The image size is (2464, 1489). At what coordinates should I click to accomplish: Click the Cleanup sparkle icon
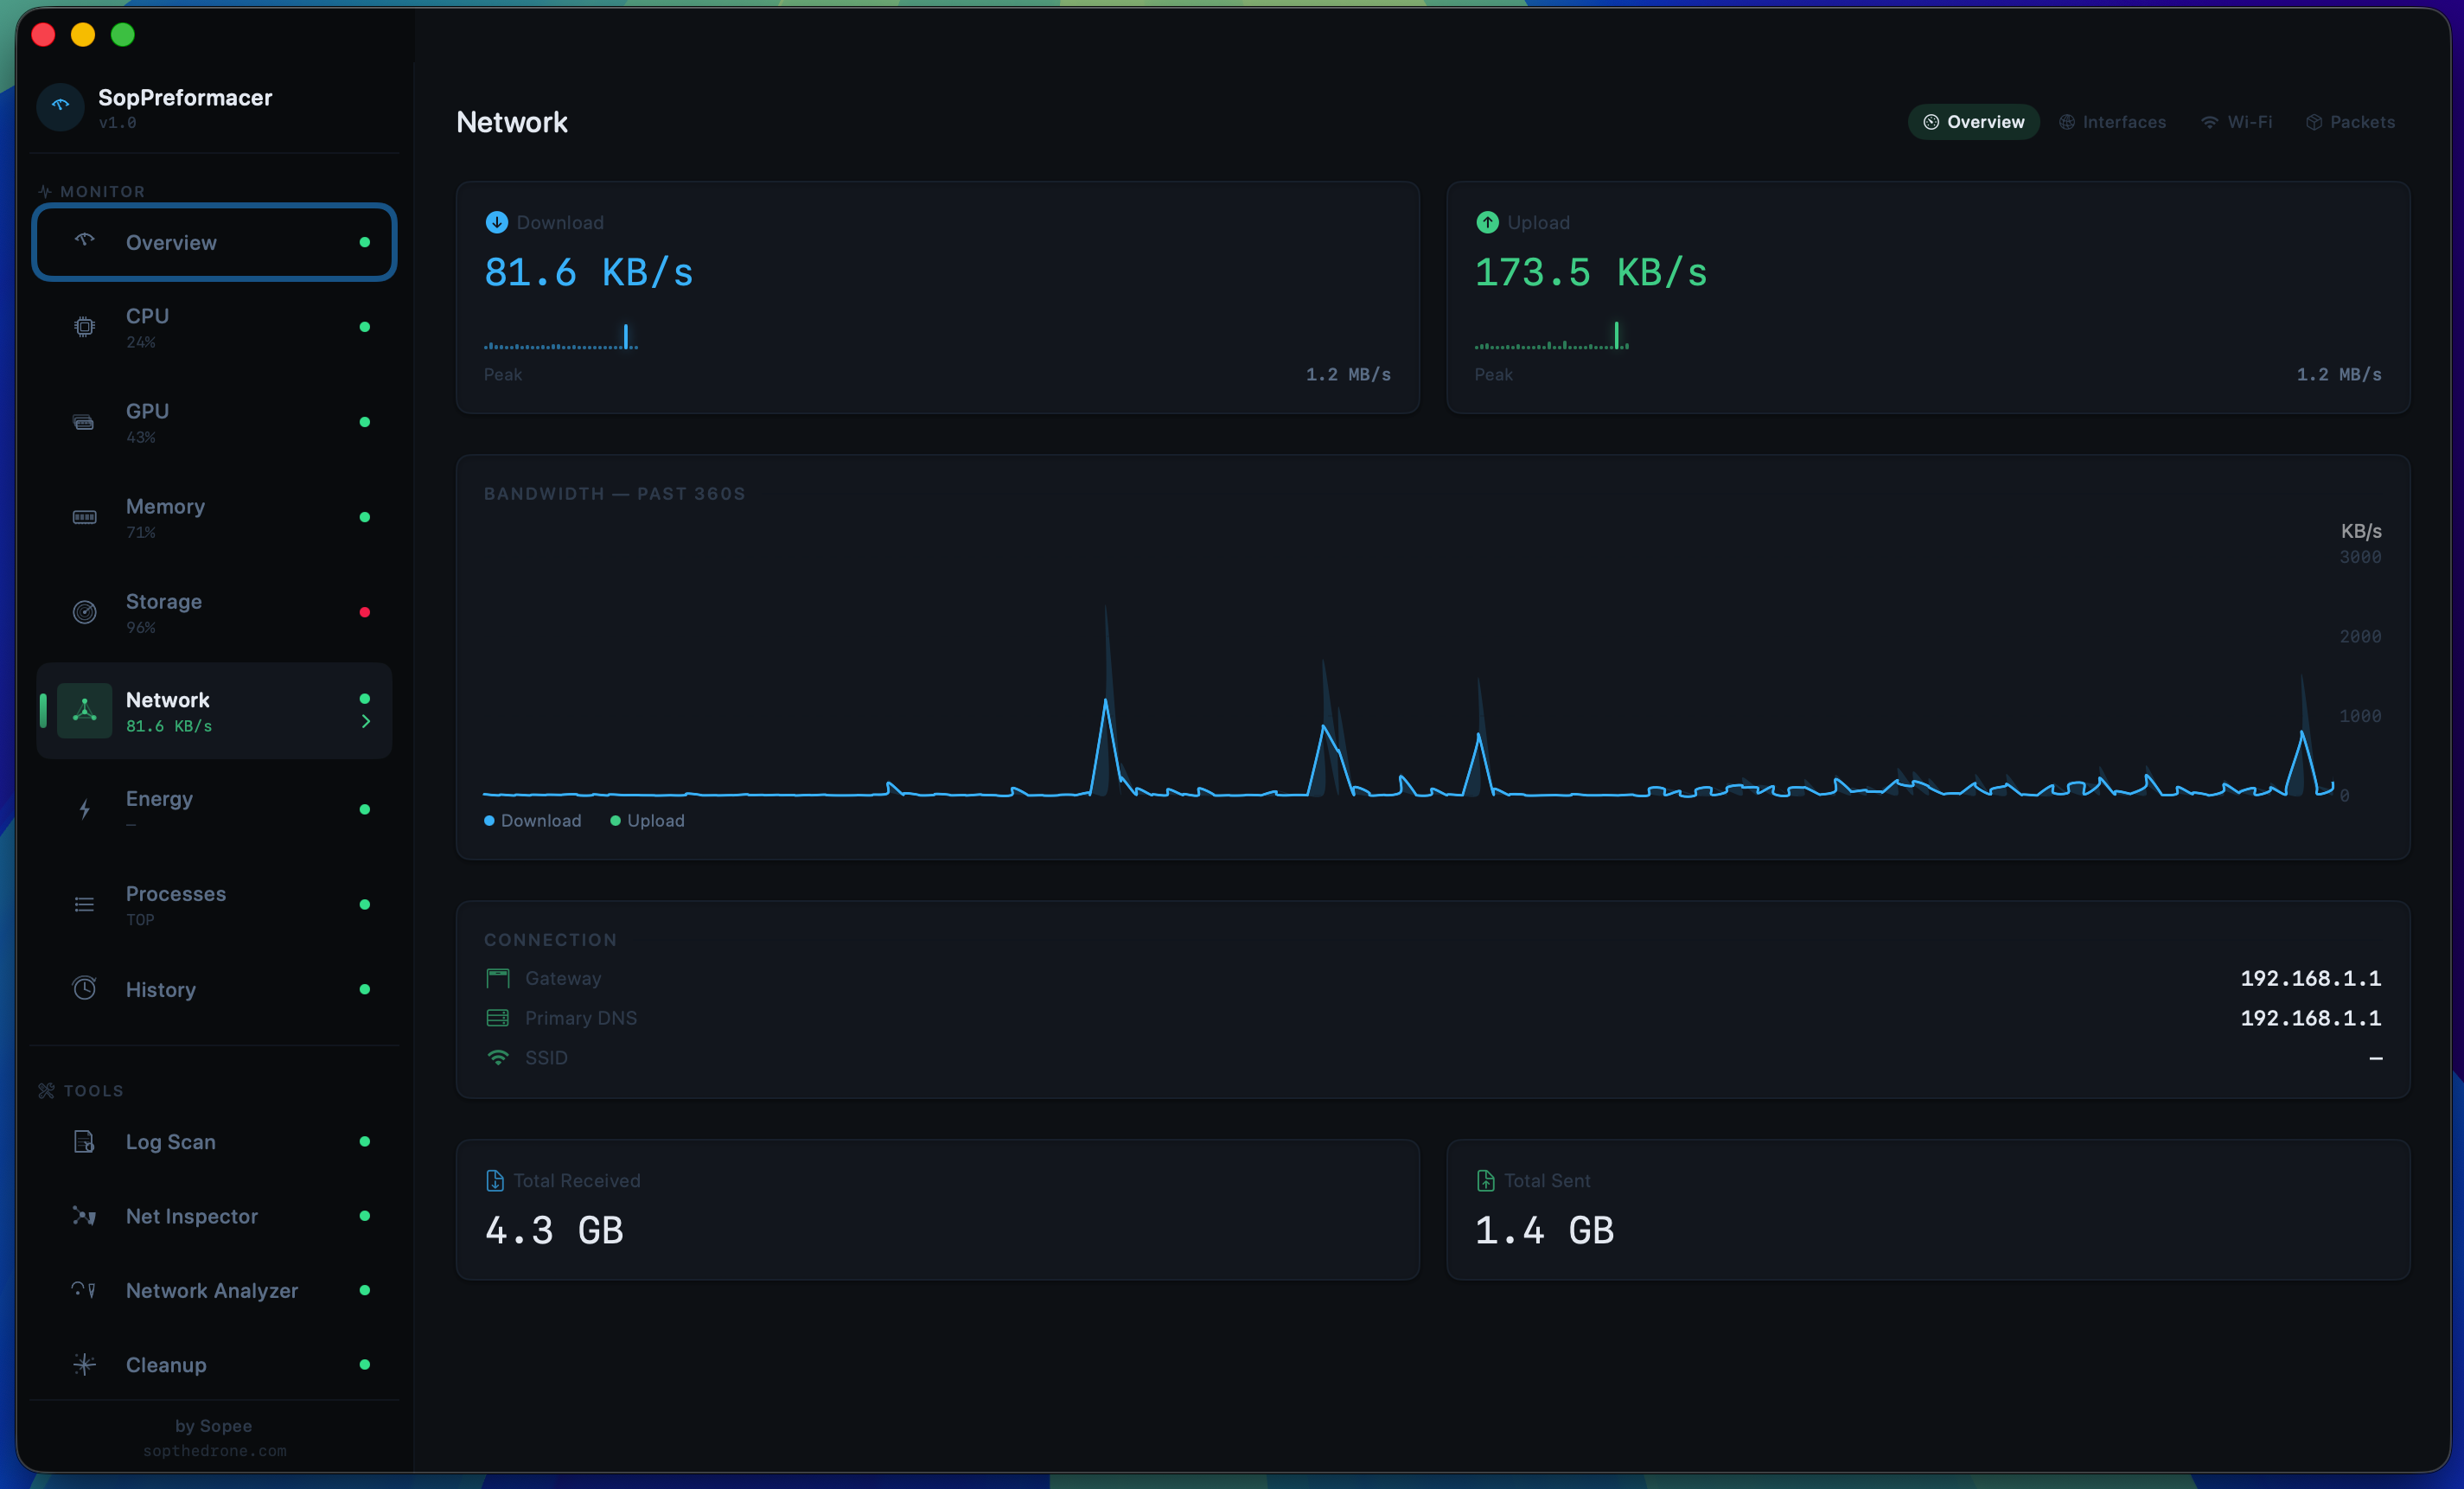click(x=84, y=1365)
